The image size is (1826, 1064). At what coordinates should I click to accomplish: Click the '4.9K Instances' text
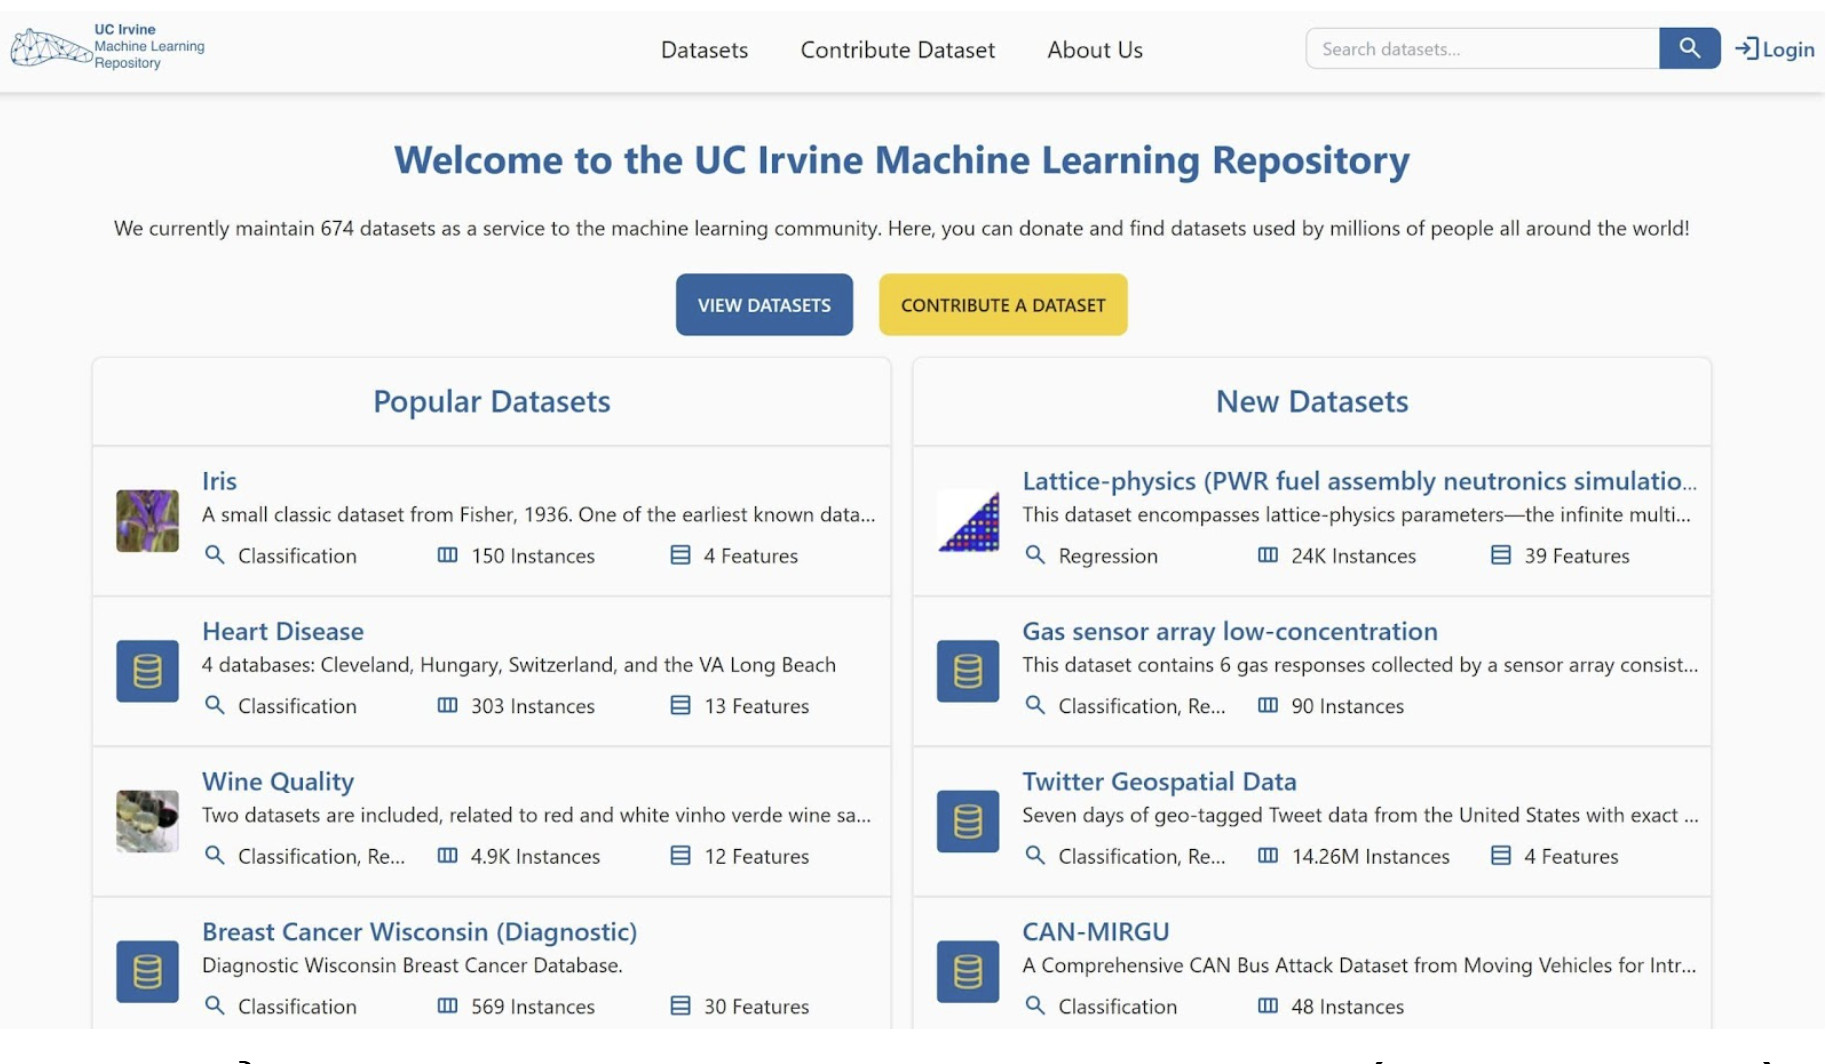click(535, 856)
